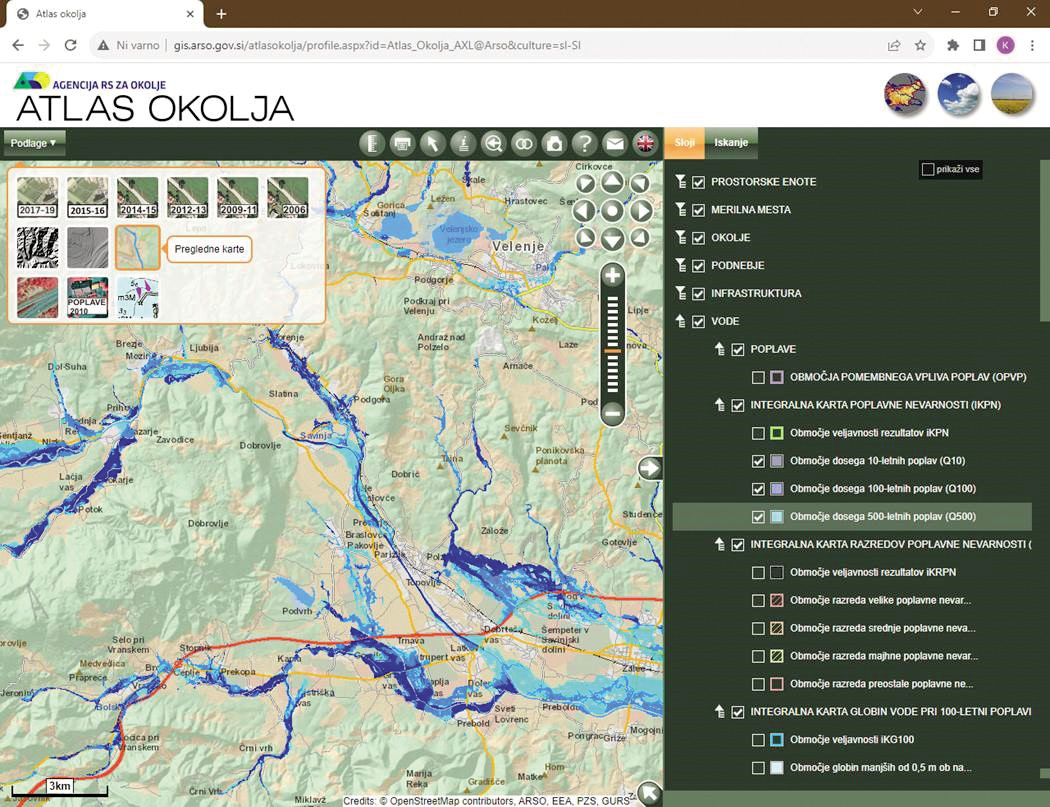Open help with the question mark icon
The image size is (1050, 807).
tap(584, 144)
